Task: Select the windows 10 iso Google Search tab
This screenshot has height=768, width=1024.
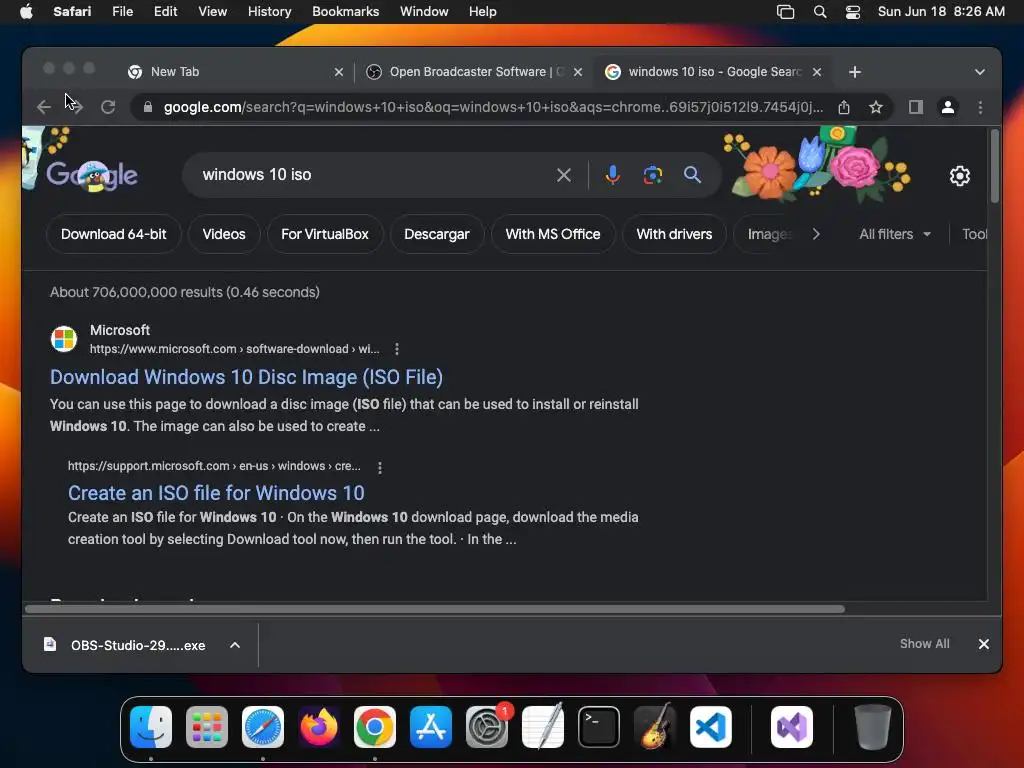Action: pos(713,72)
